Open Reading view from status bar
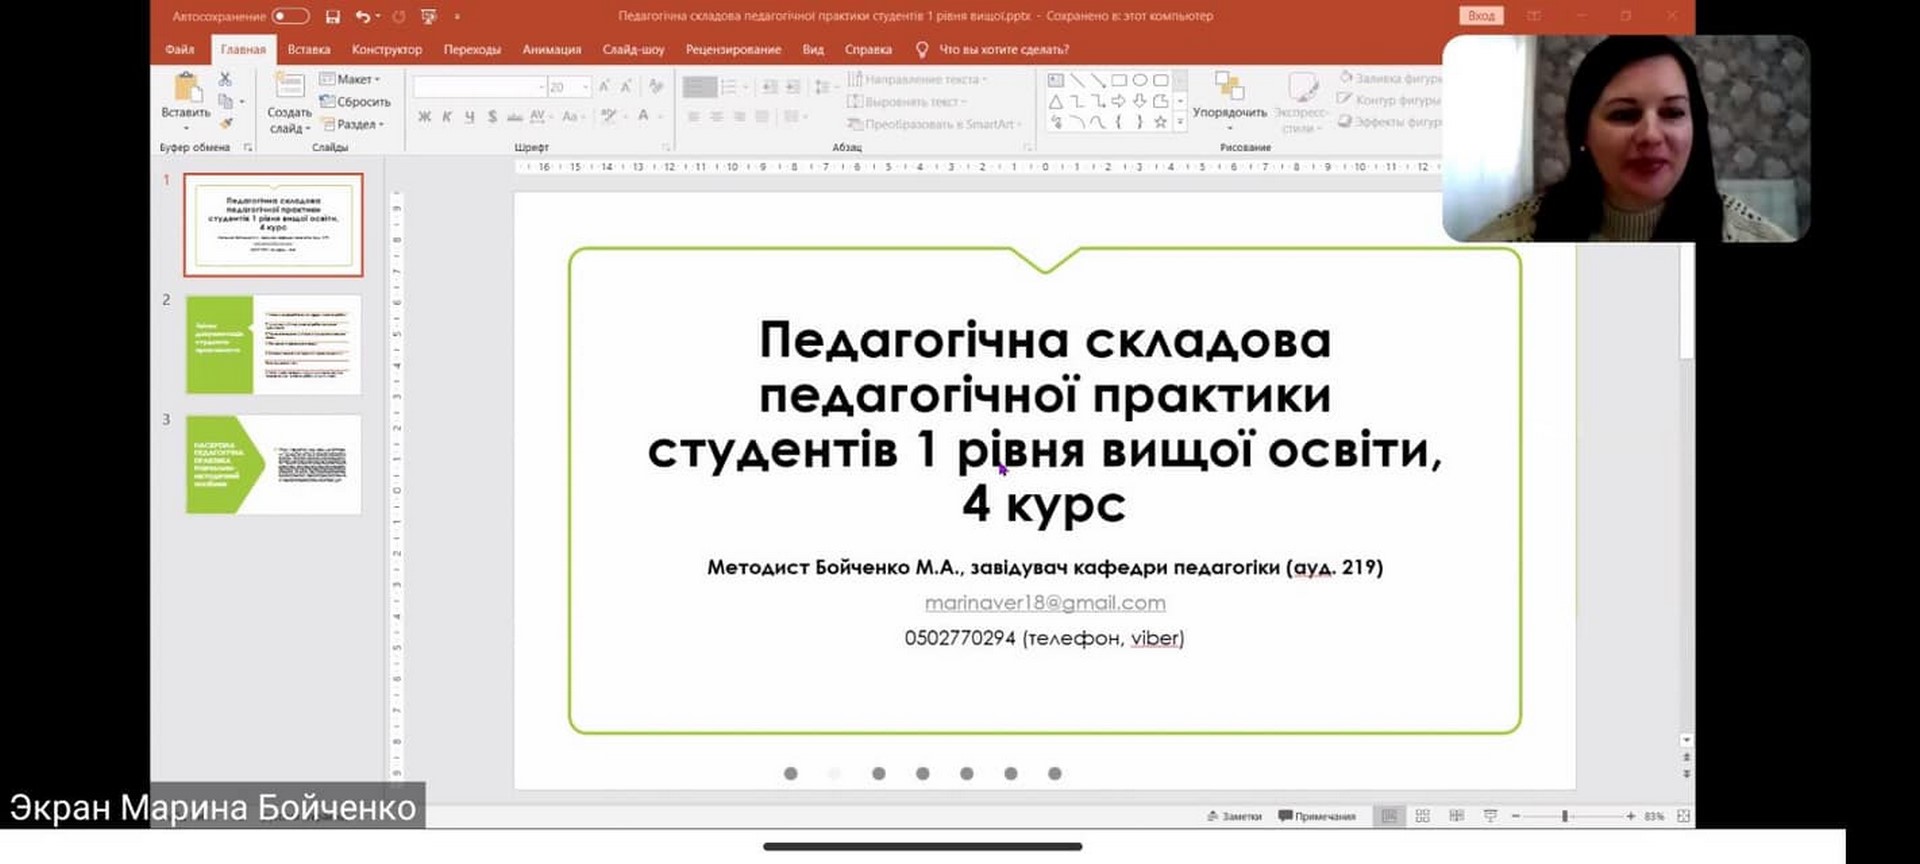Image resolution: width=1920 pixels, height=864 pixels. 1456,816
